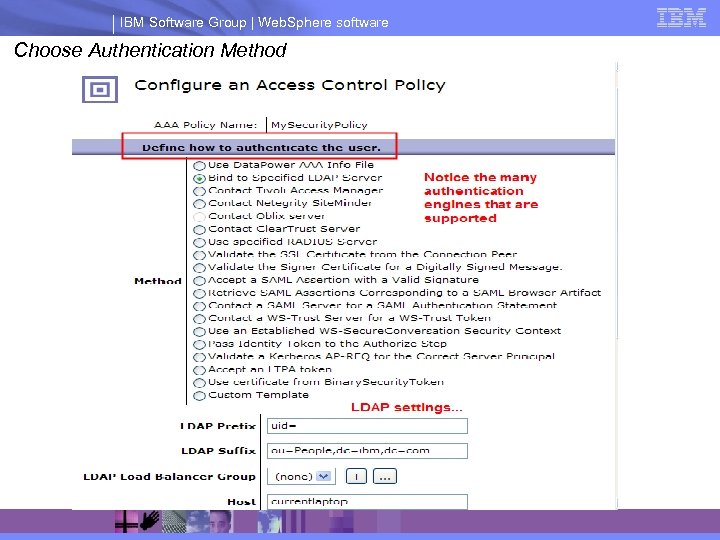Choose the Custom Template radio option

(x=199, y=395)
